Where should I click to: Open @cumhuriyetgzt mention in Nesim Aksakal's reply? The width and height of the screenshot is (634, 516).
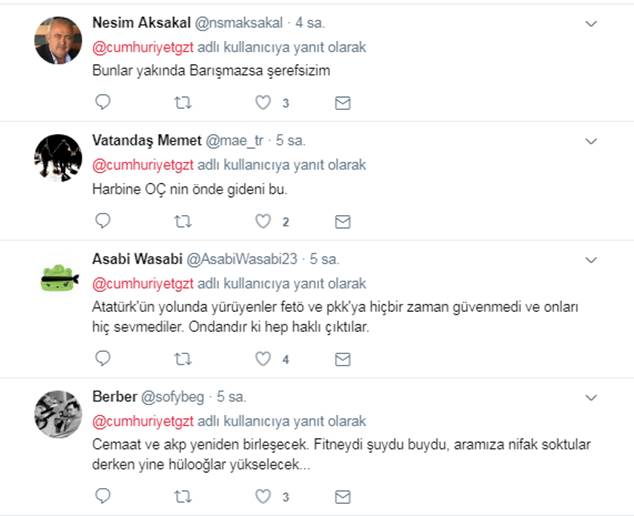tap(143, 47)
